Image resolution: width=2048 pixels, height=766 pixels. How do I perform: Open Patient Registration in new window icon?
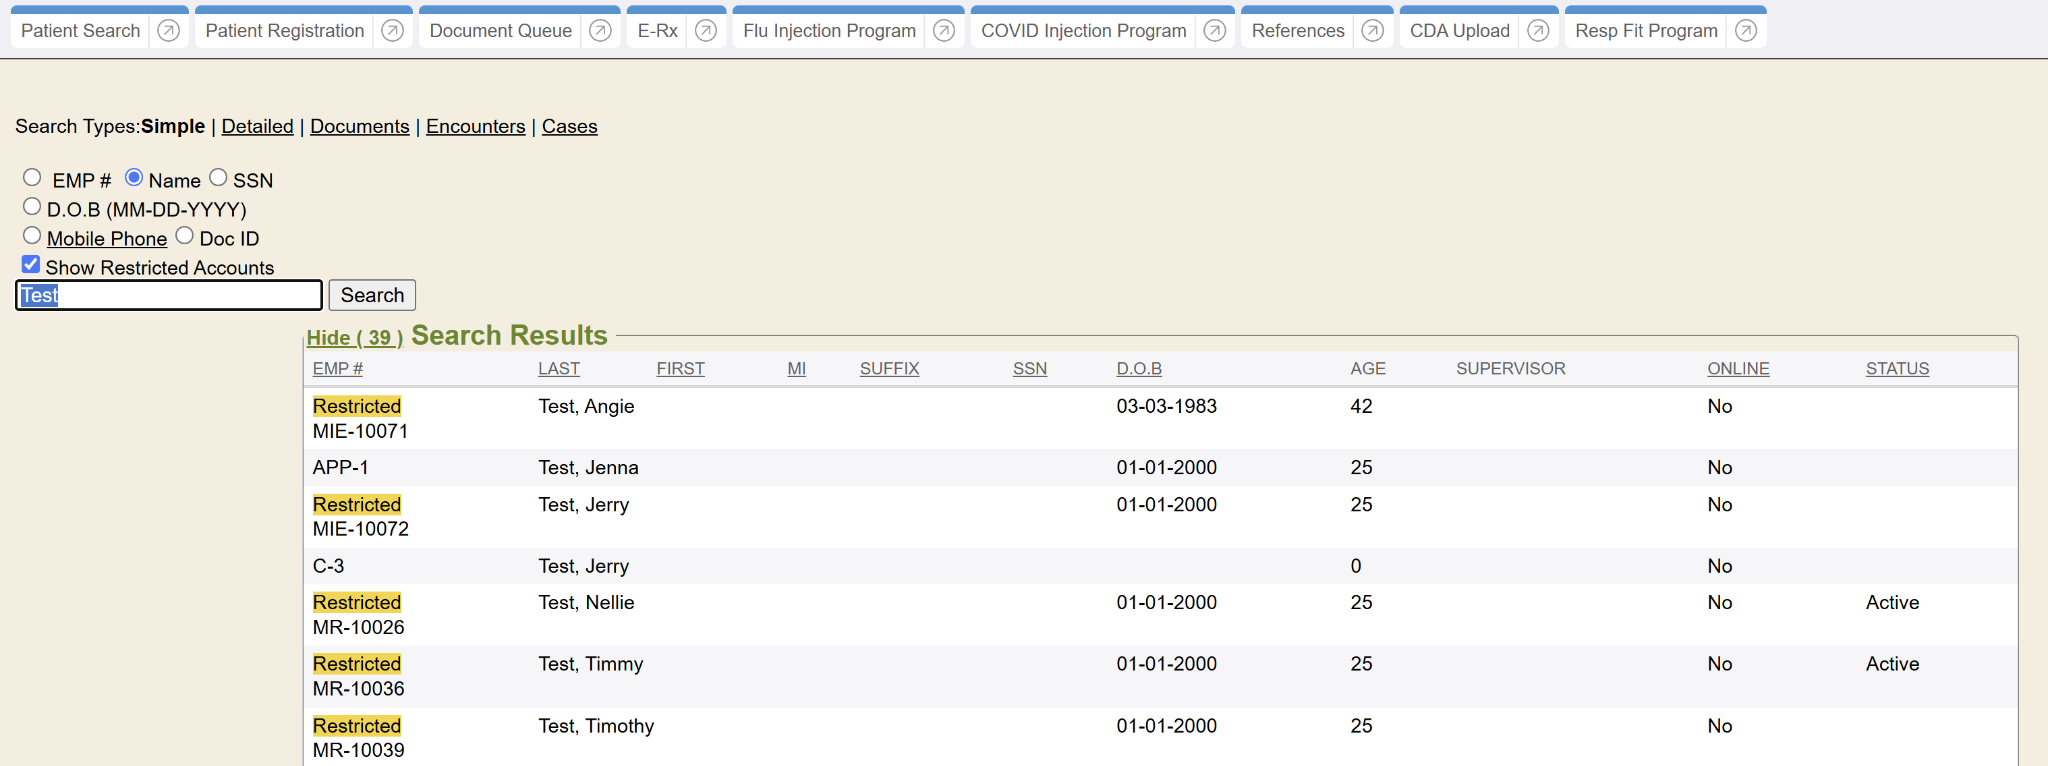[393, 31]
